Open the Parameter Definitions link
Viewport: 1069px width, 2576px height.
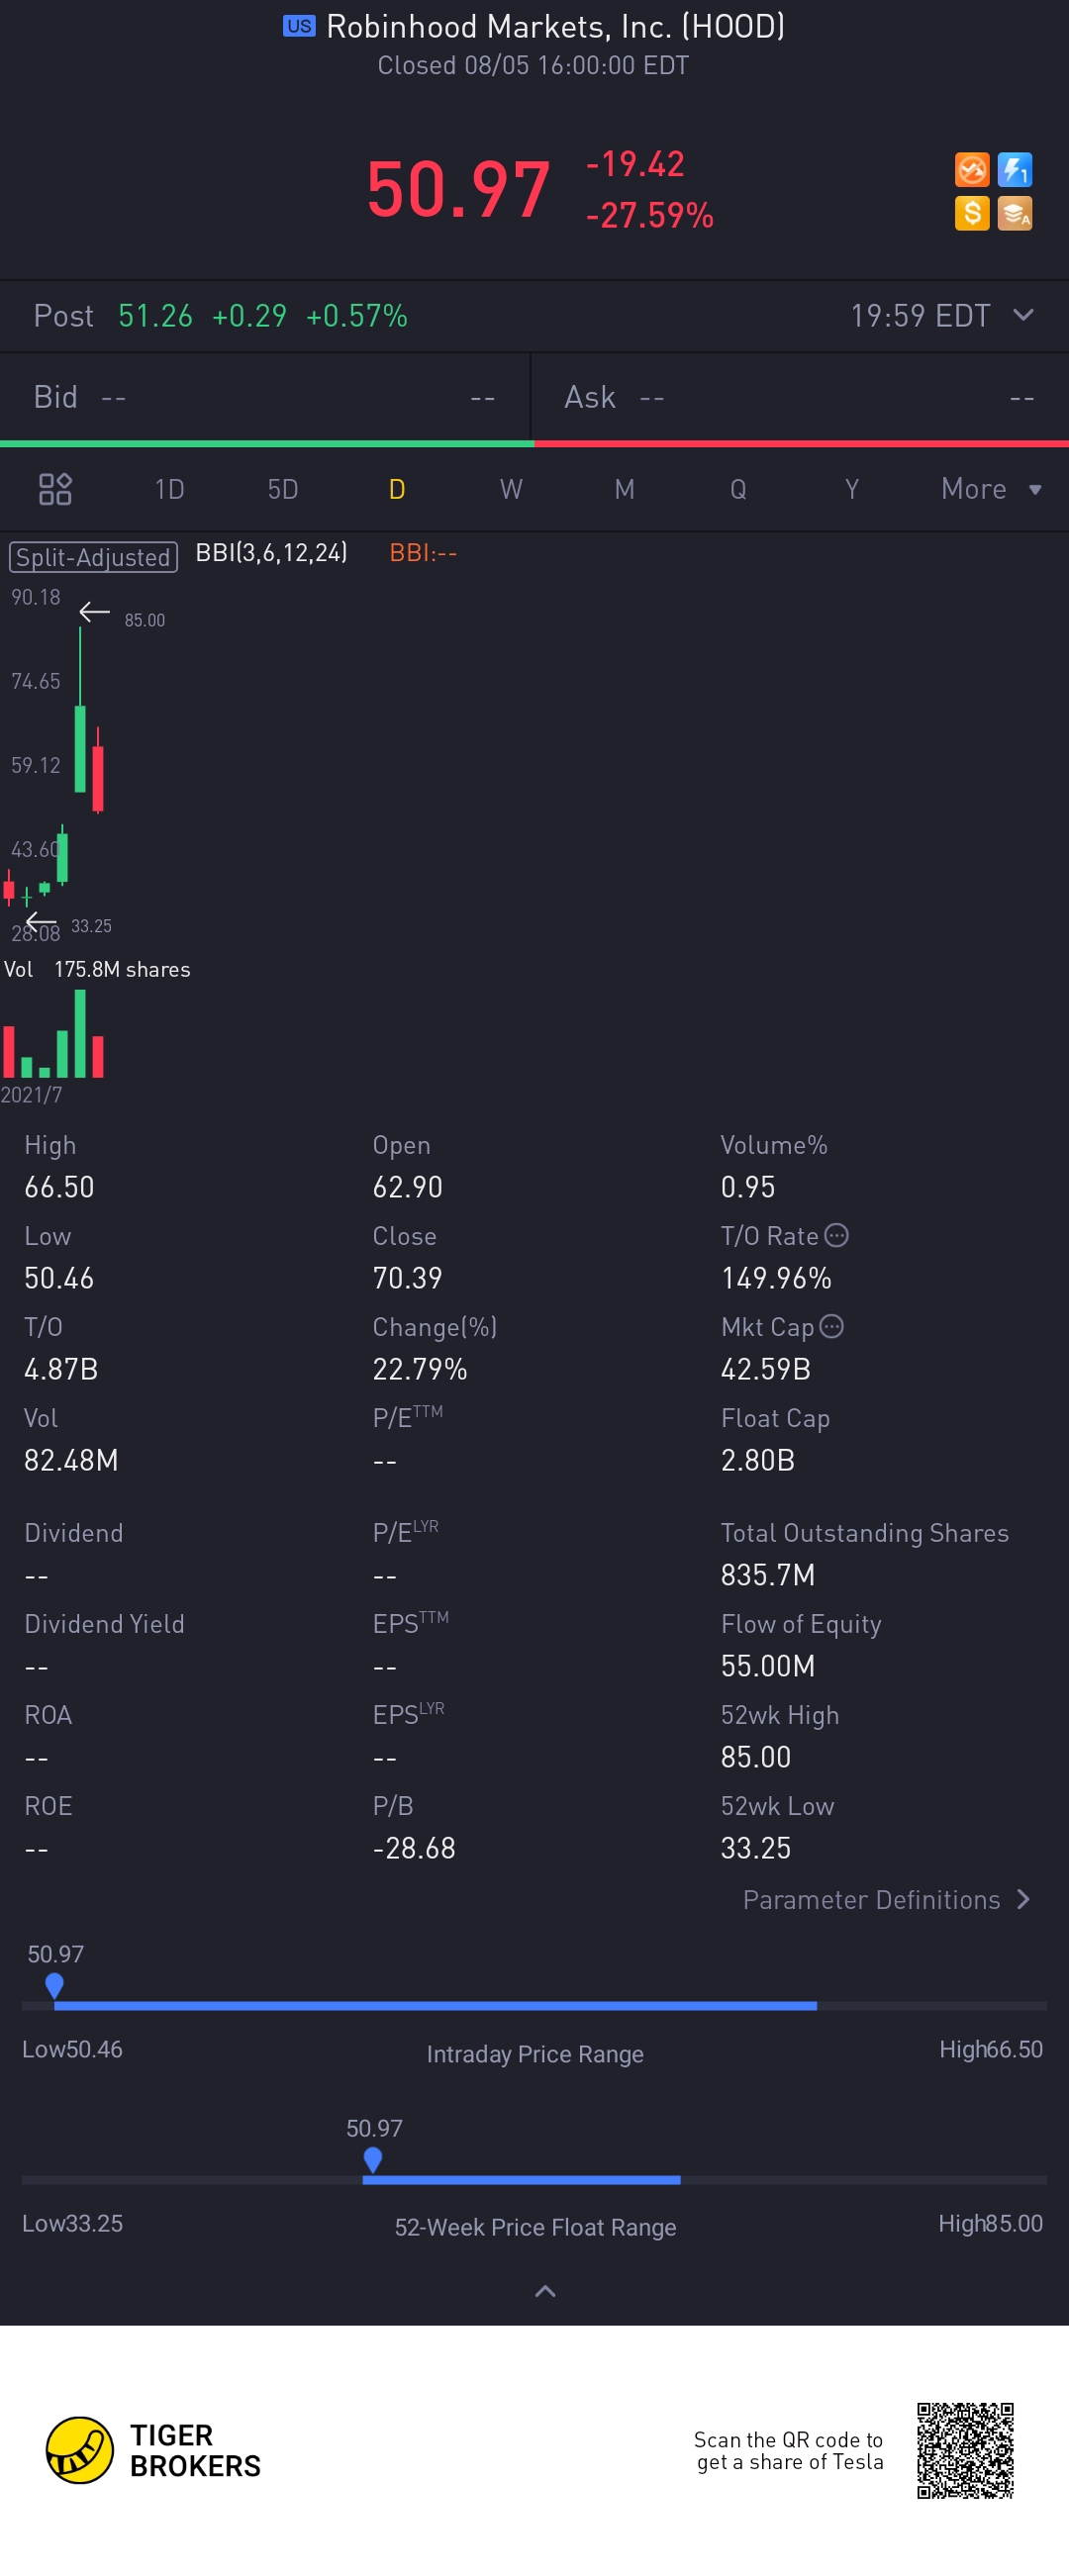pyautogui.click(x=886, y=1900)
